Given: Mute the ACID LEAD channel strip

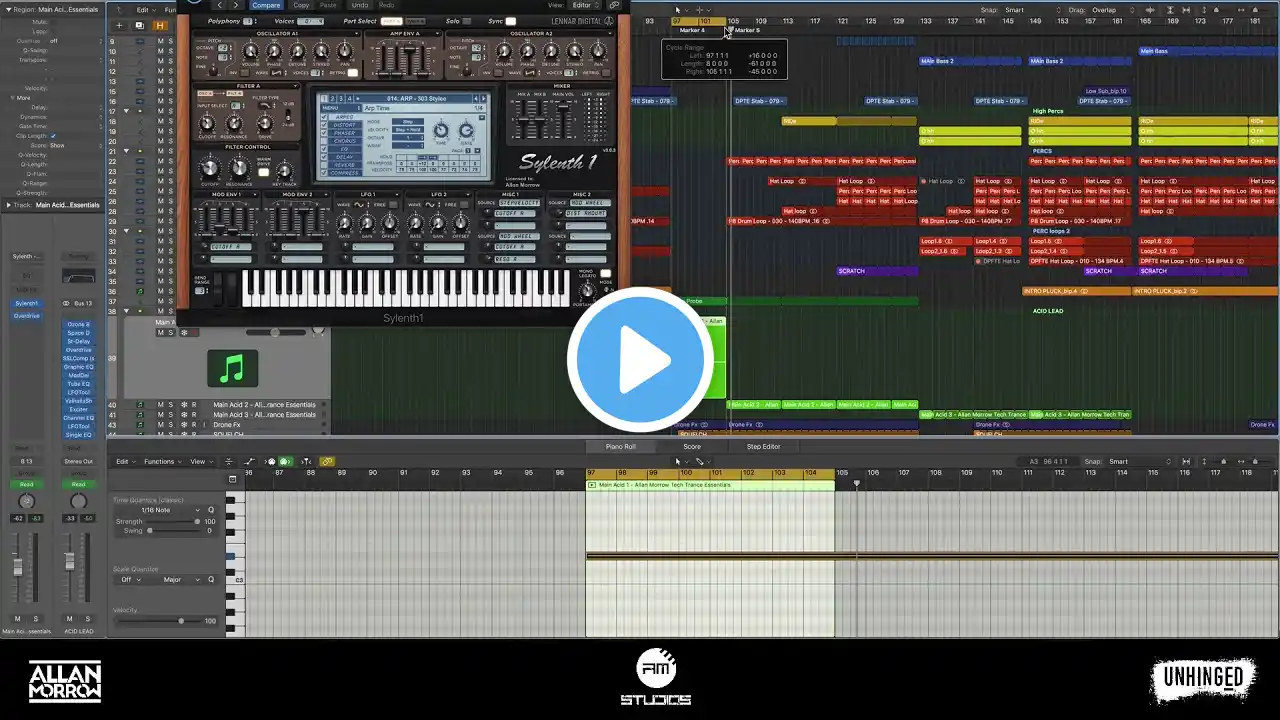Looking at the screenshot, I should [69, 619].
